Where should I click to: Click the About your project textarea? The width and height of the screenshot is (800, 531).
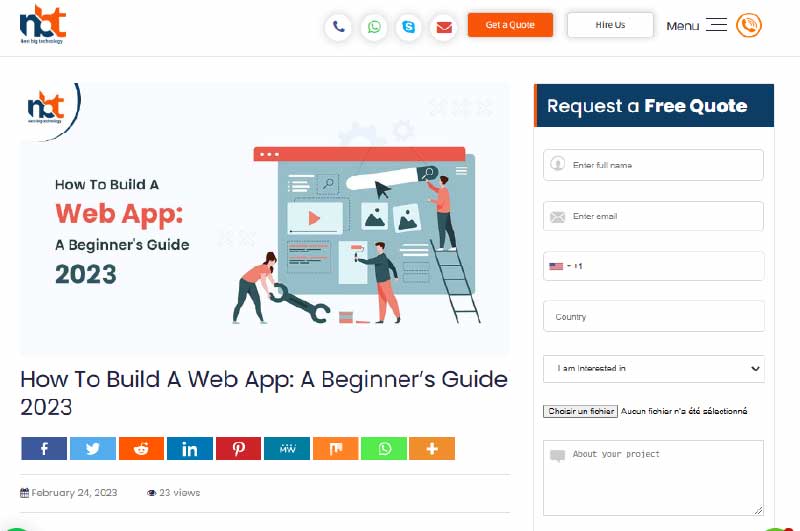click(x=654, y=478)
